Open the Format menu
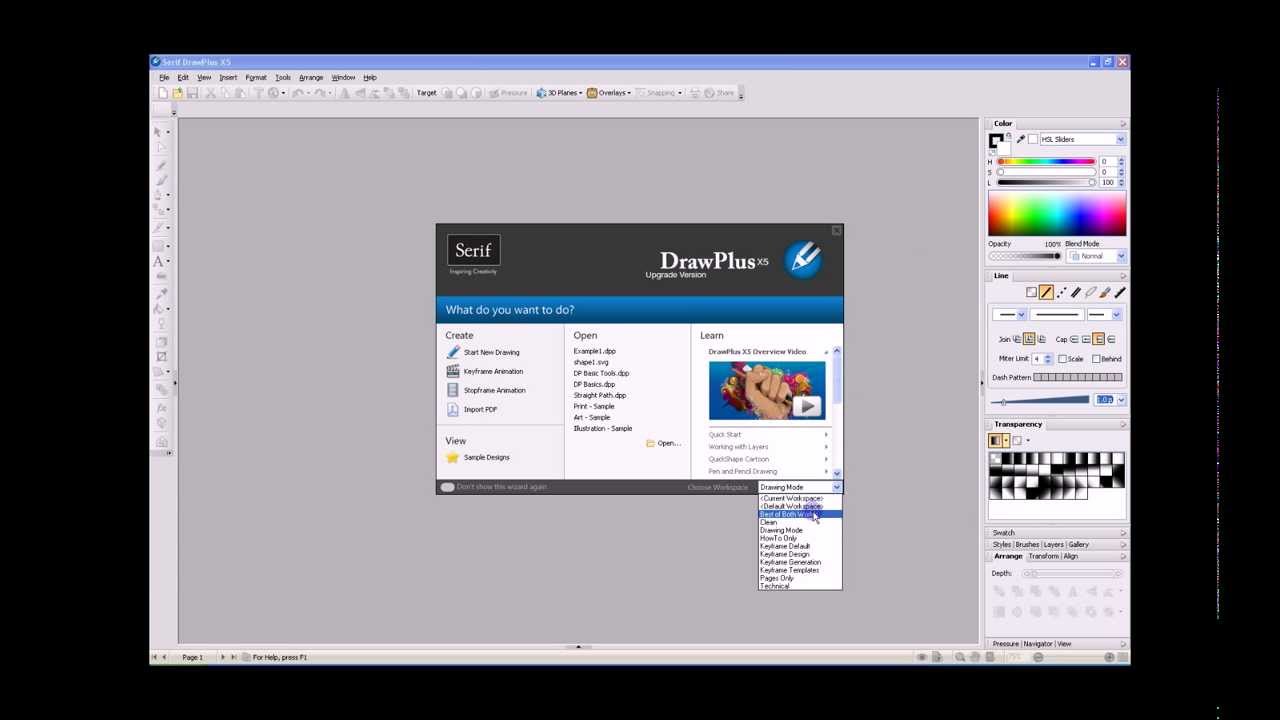The image size is (1280, 720). [x=256, y=77]
